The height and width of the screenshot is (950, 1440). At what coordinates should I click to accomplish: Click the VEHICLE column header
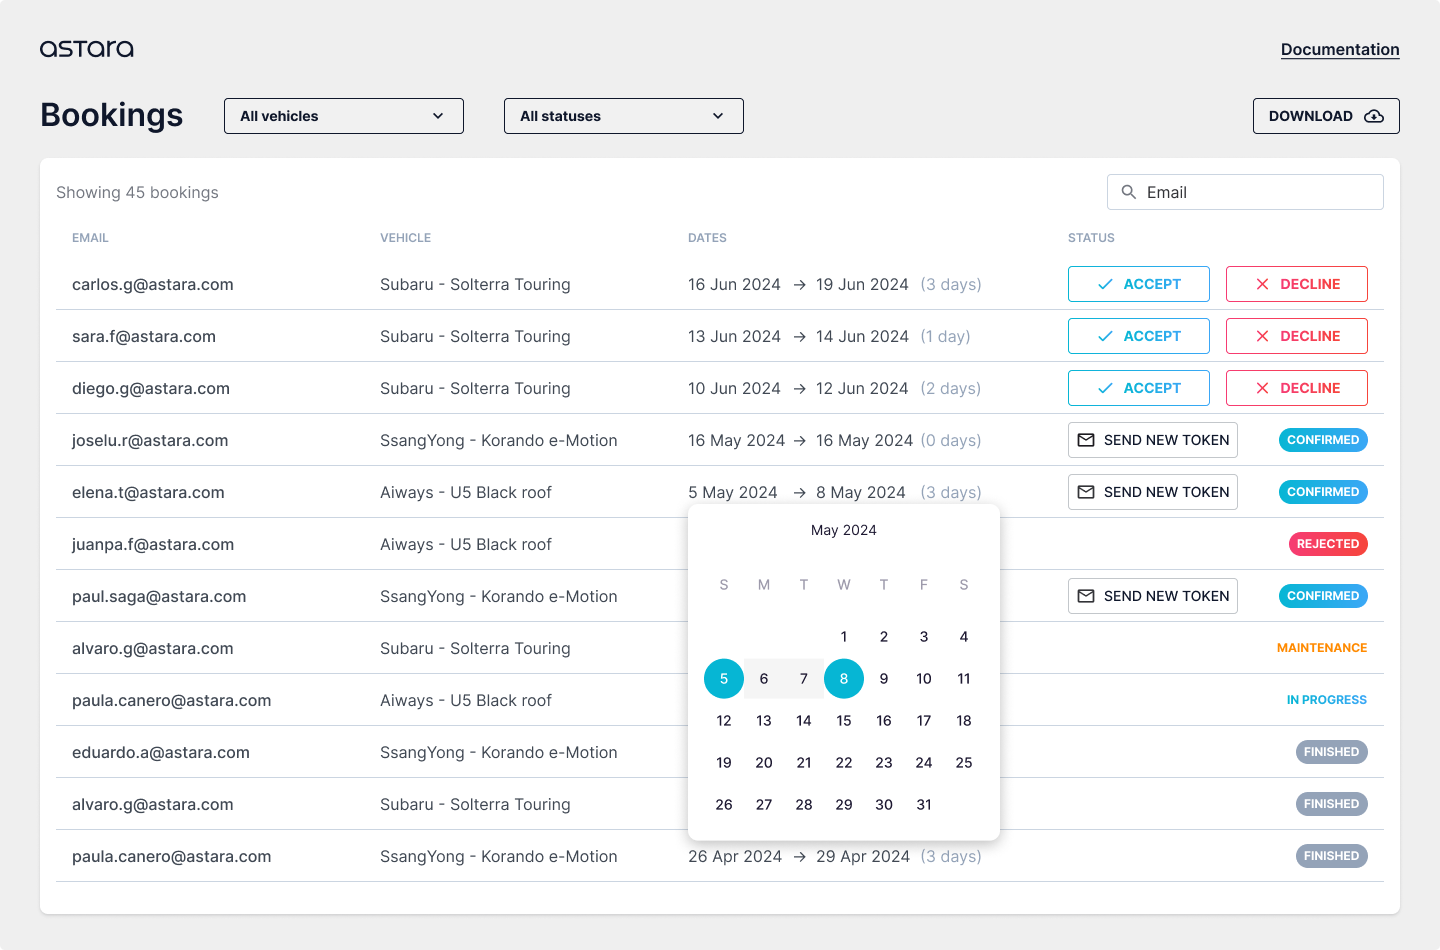coord(405,238)
